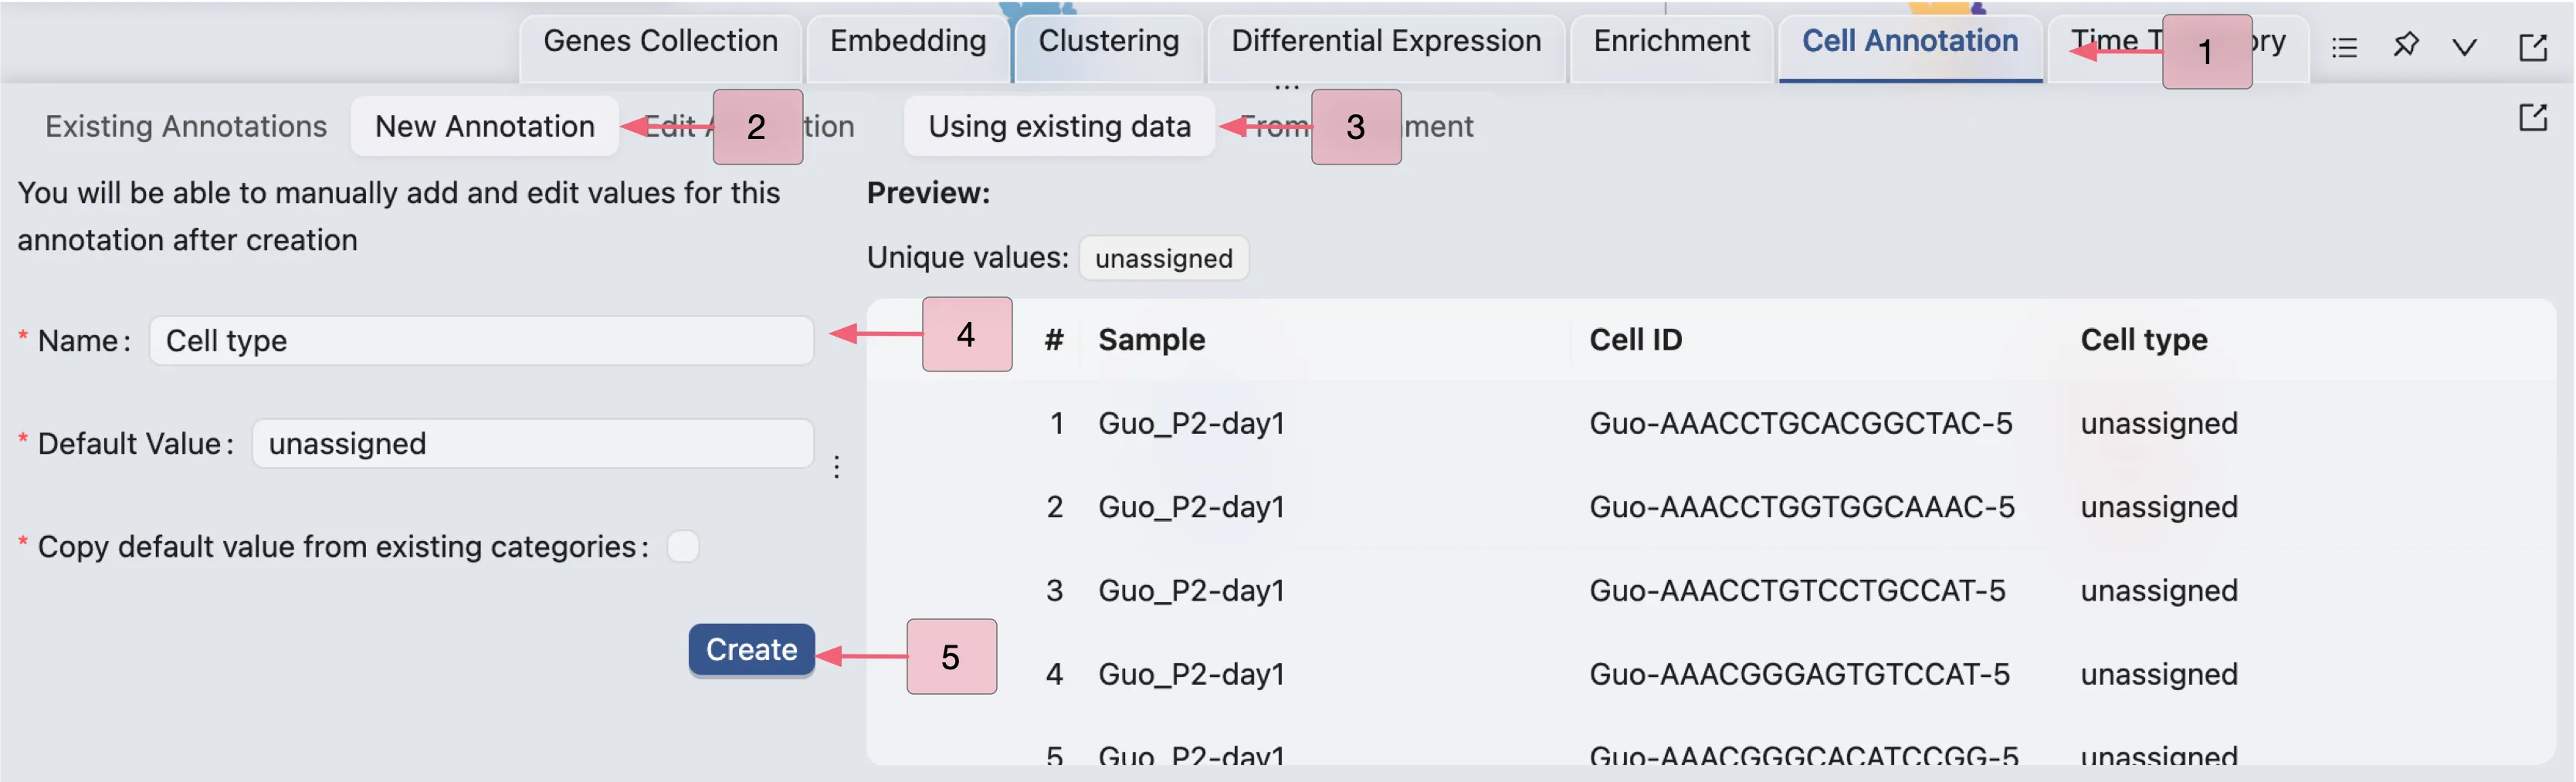Screen dimensions: 2576x782
Task: Go to the Clustering tab
Action: point(1108,42)
